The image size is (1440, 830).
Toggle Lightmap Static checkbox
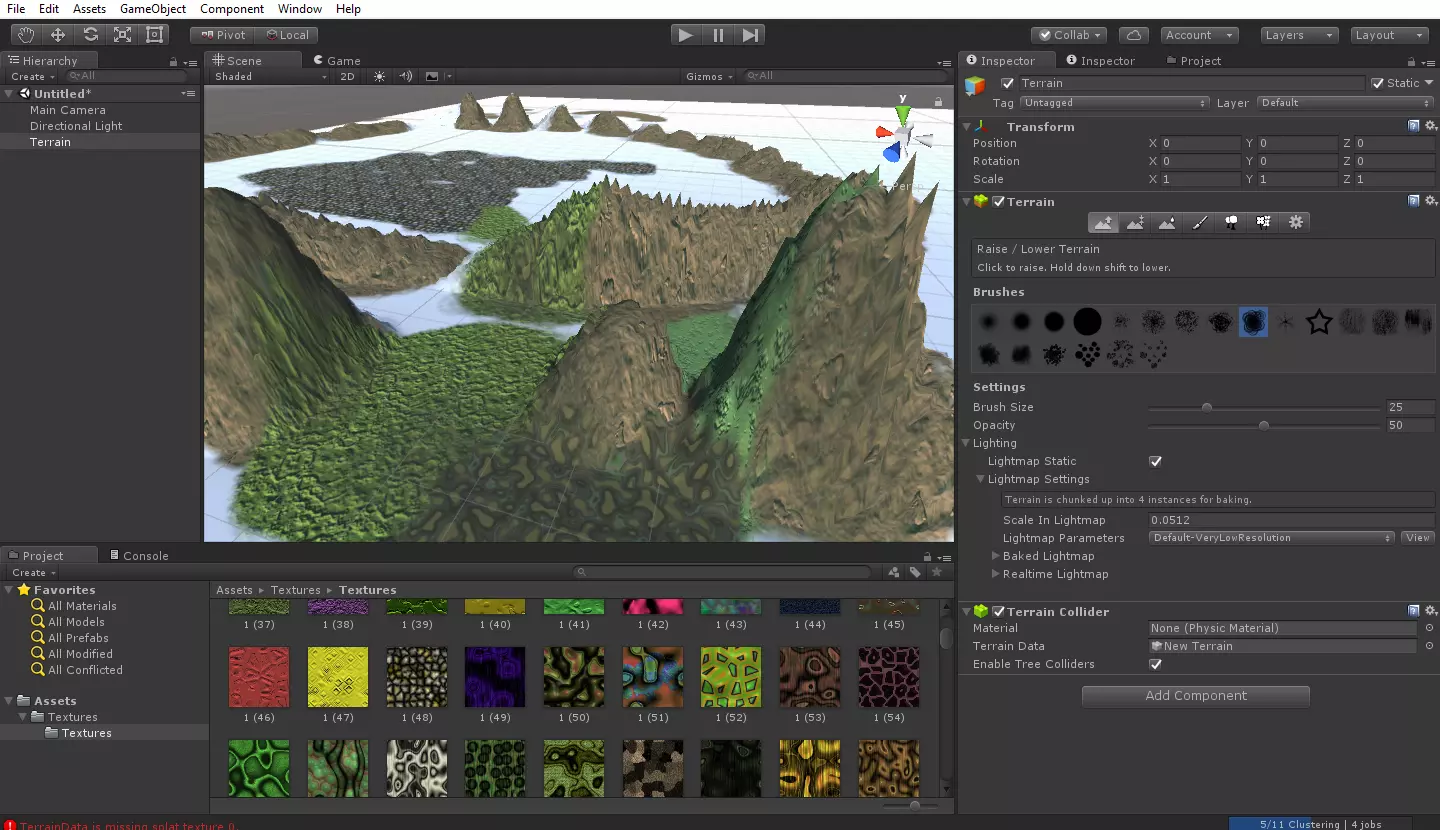[1155, 461]
